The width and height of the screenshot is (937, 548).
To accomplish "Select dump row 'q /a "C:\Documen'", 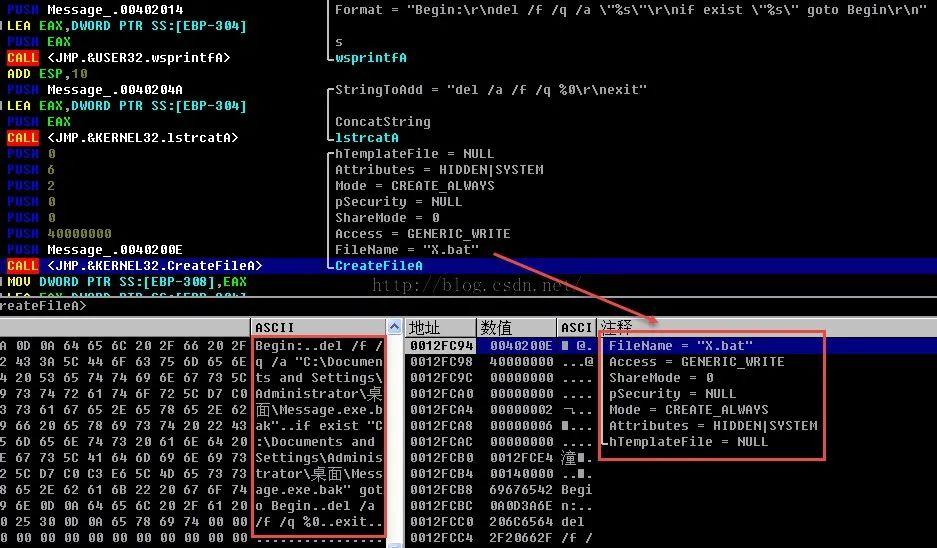I will click(319, 362).
